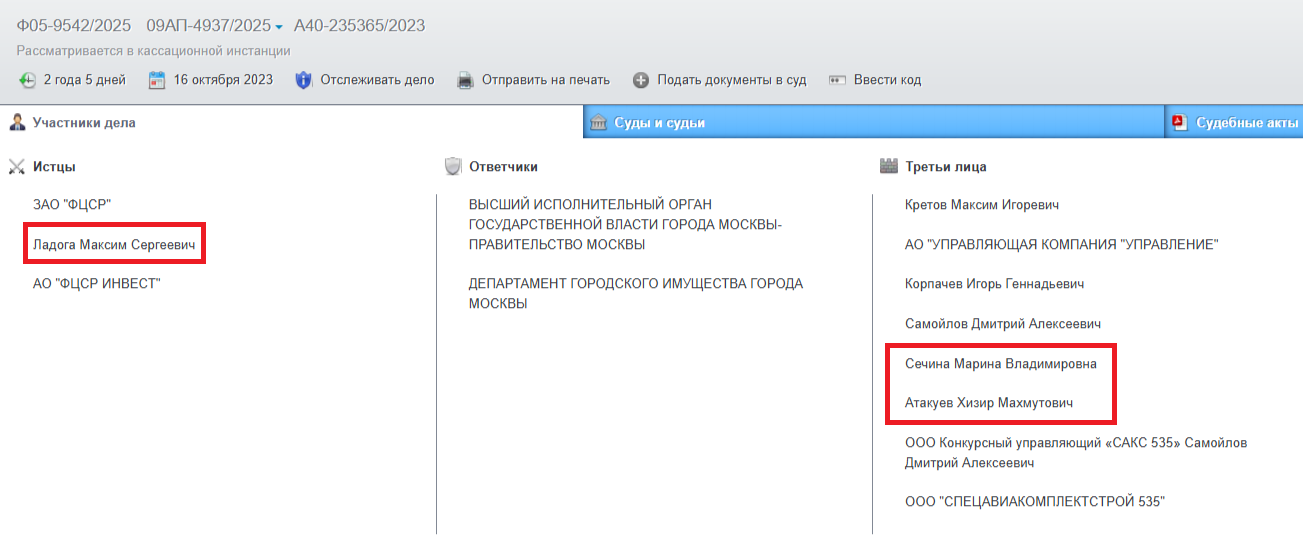Select case number Ф05-9542/2025
1303x537 pixels.
click(74, 25)
